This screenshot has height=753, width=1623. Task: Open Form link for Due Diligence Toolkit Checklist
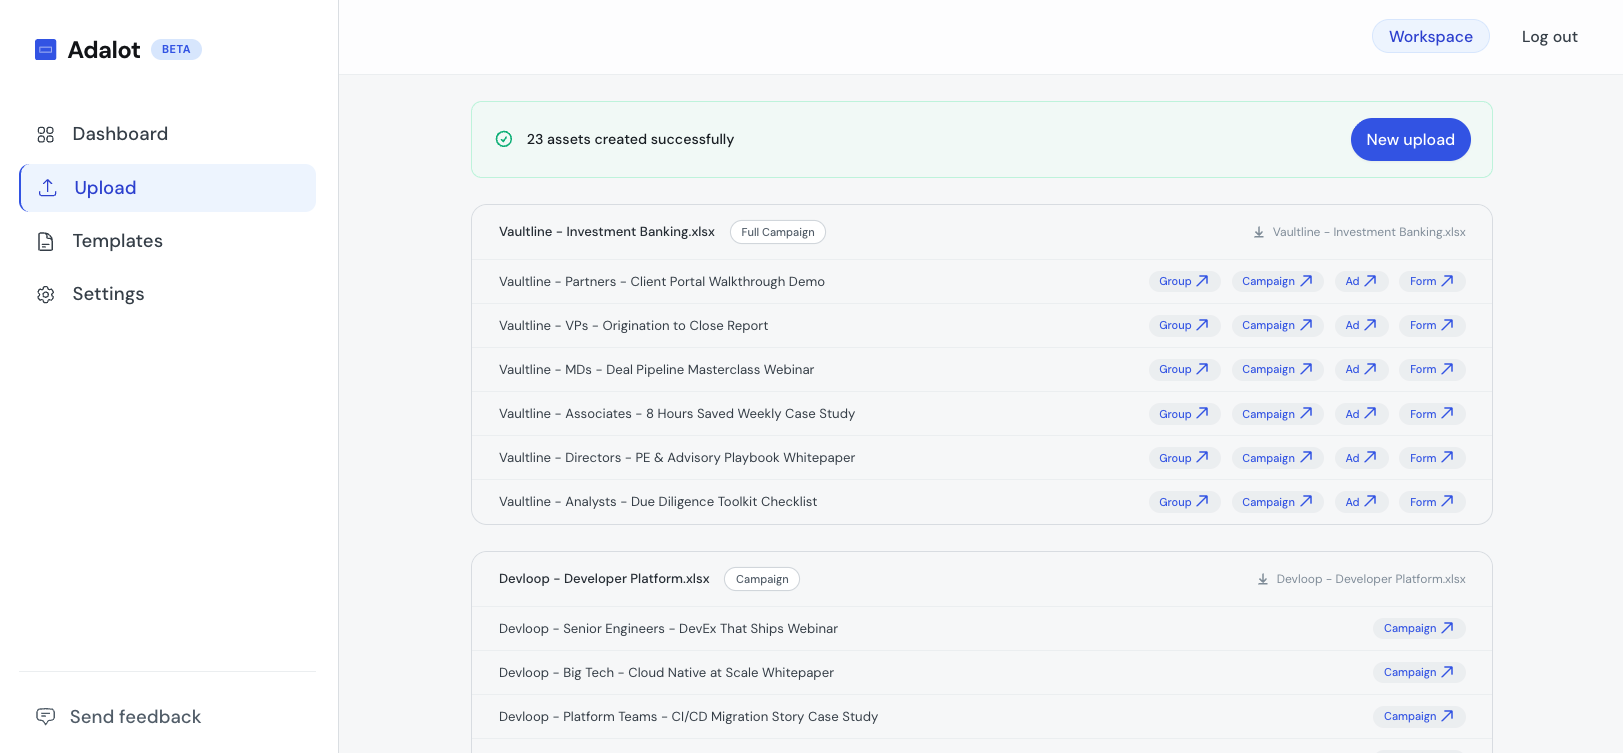click(x=1431, y=502)
